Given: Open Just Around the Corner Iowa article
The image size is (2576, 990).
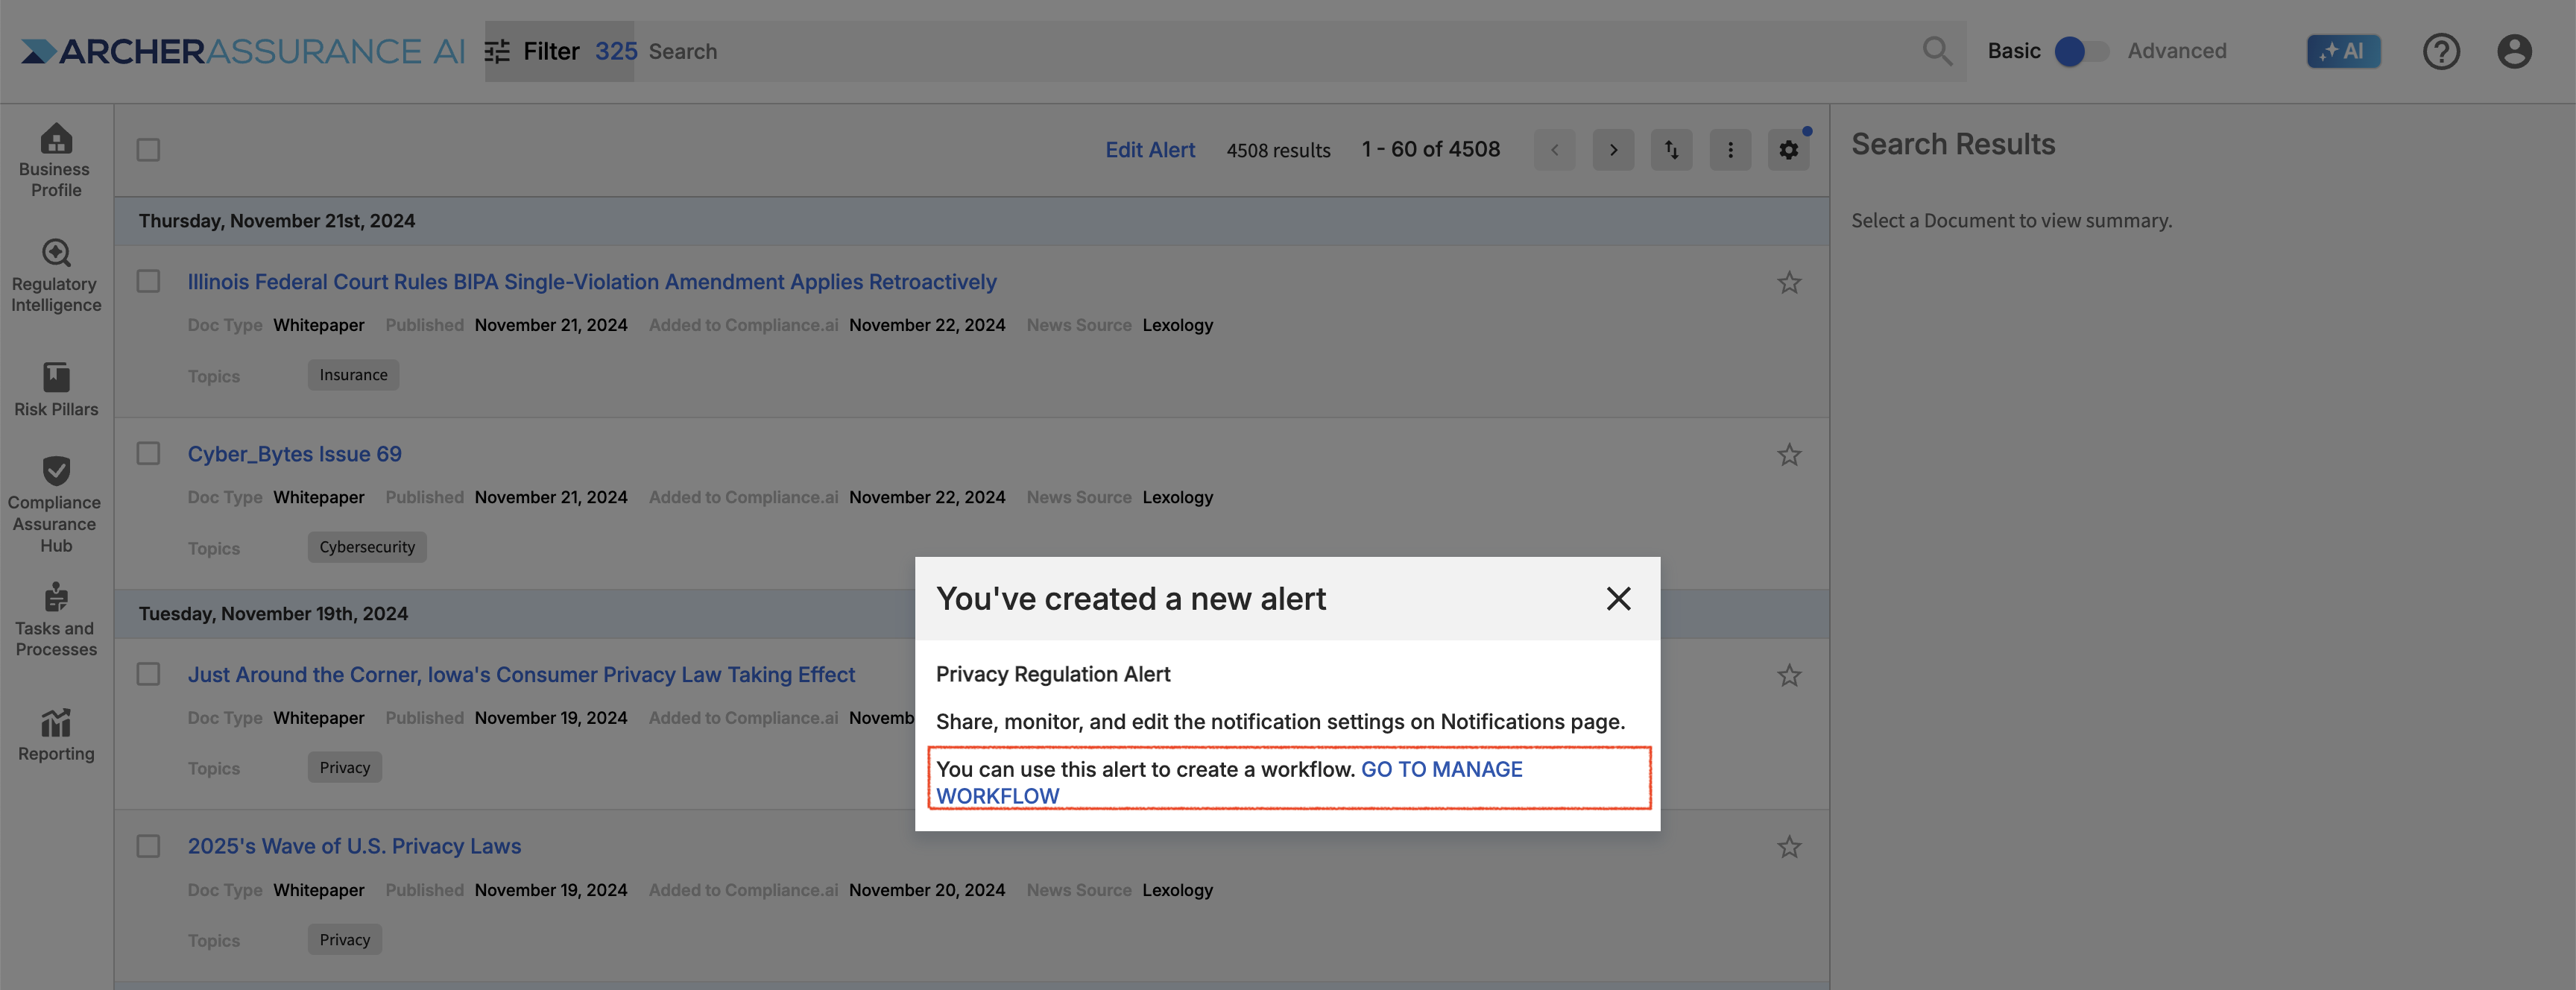Looking at the screenshot, I should pos(521,675).
